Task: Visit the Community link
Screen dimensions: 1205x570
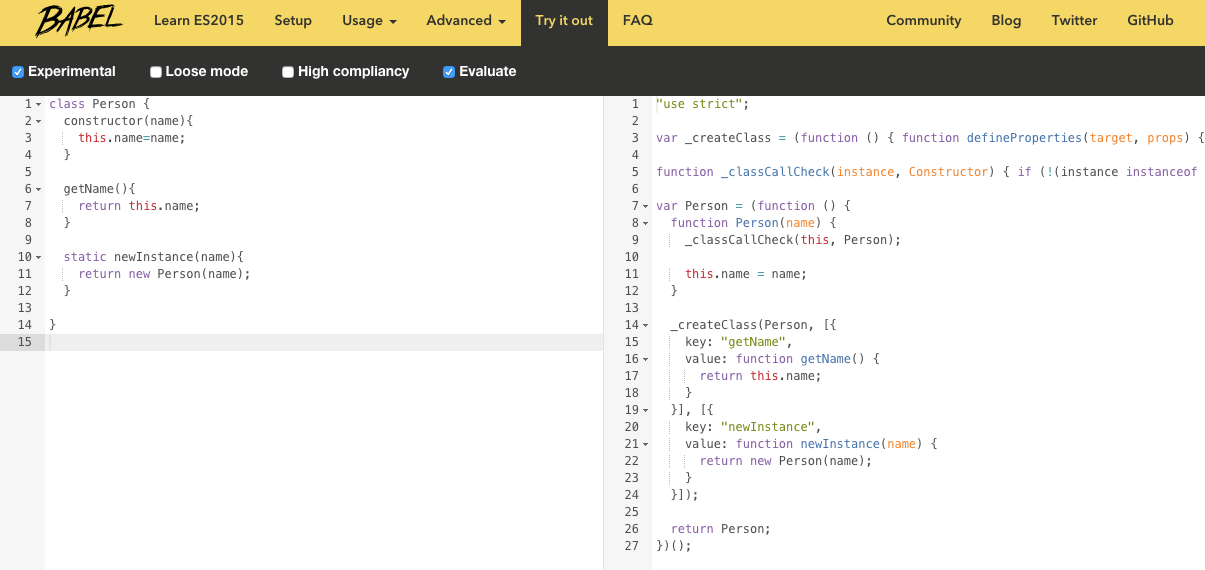Action: (x=923, y=21)
